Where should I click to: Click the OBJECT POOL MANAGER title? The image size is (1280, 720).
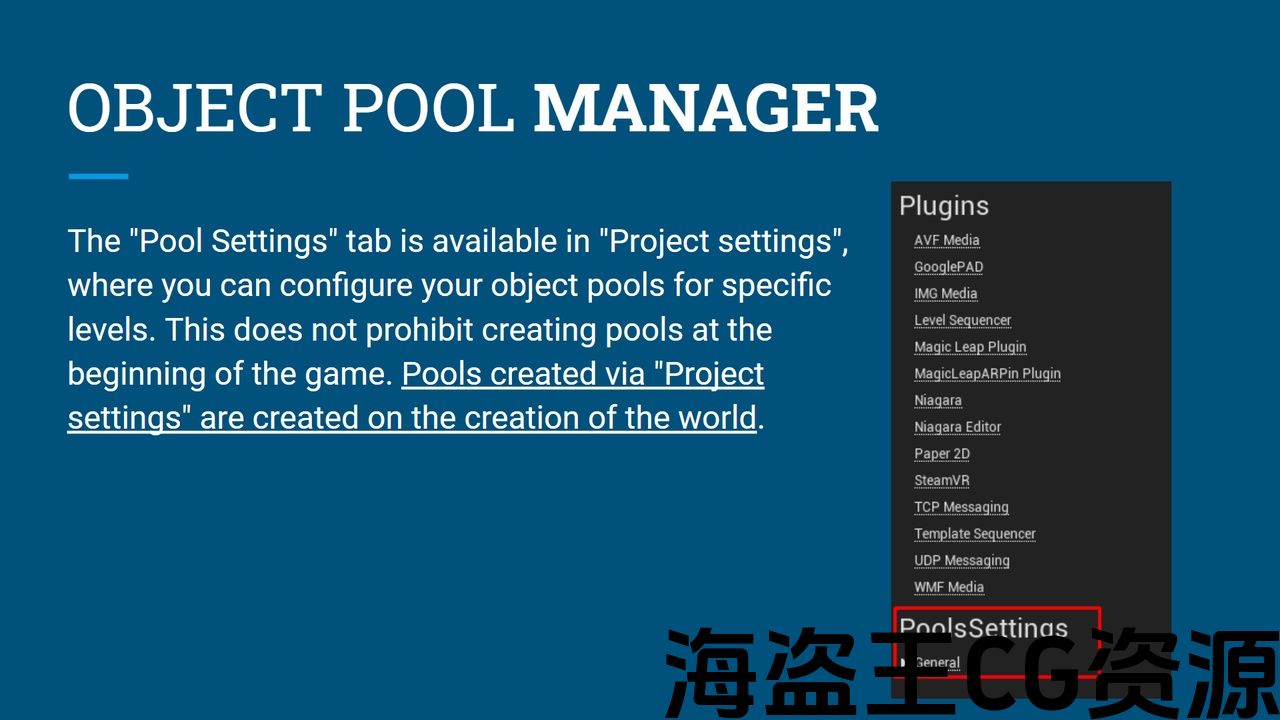472,108
